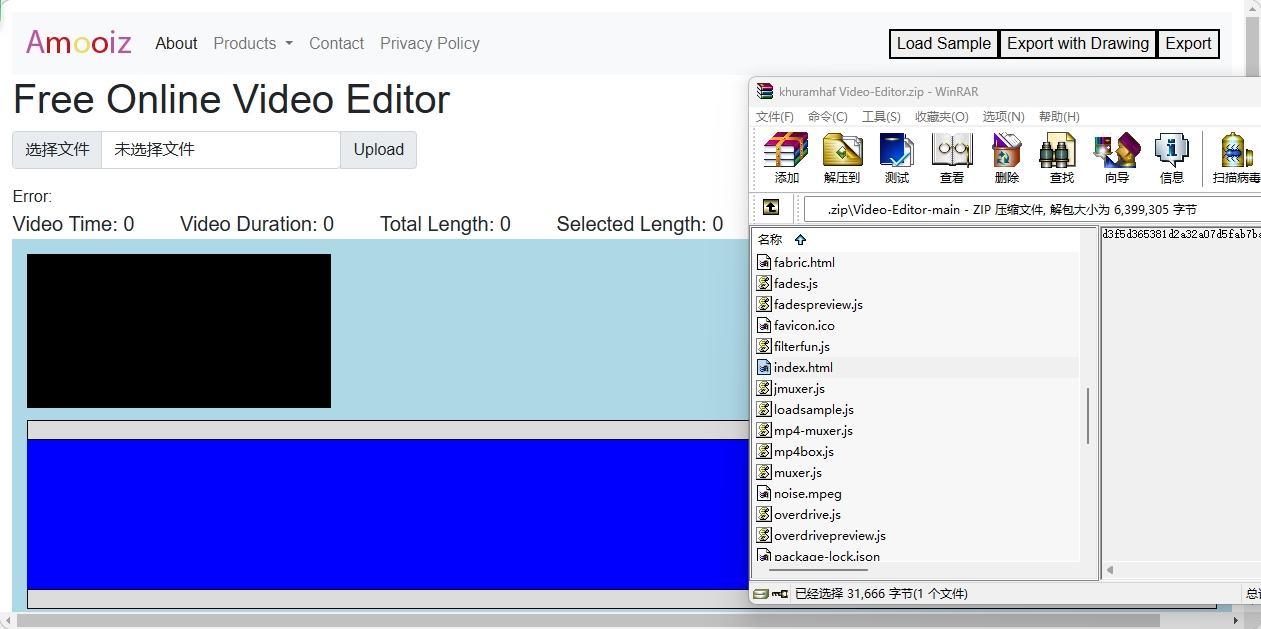This screenshot has height=629, width=1261.
Task: Click the 选择文件 choose file button
Action: click(x=57, y=150)
